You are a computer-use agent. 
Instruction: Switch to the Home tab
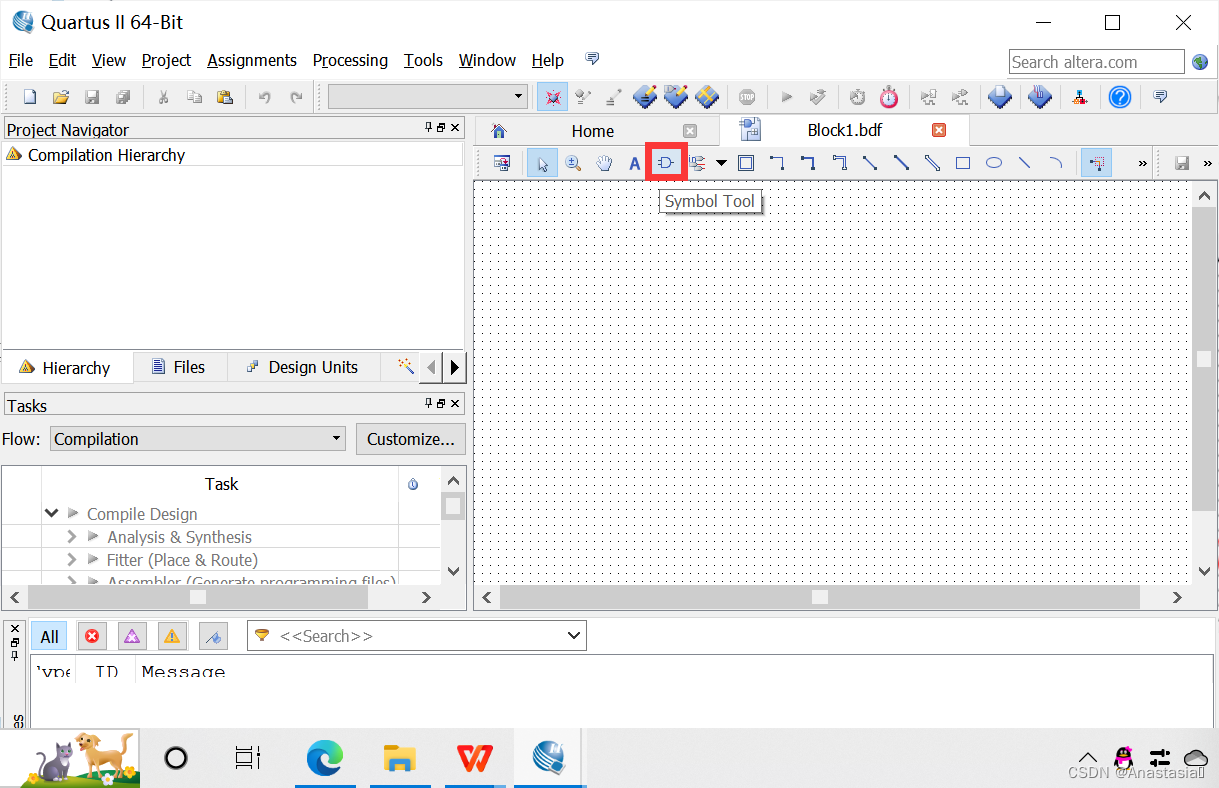point(593,131)
